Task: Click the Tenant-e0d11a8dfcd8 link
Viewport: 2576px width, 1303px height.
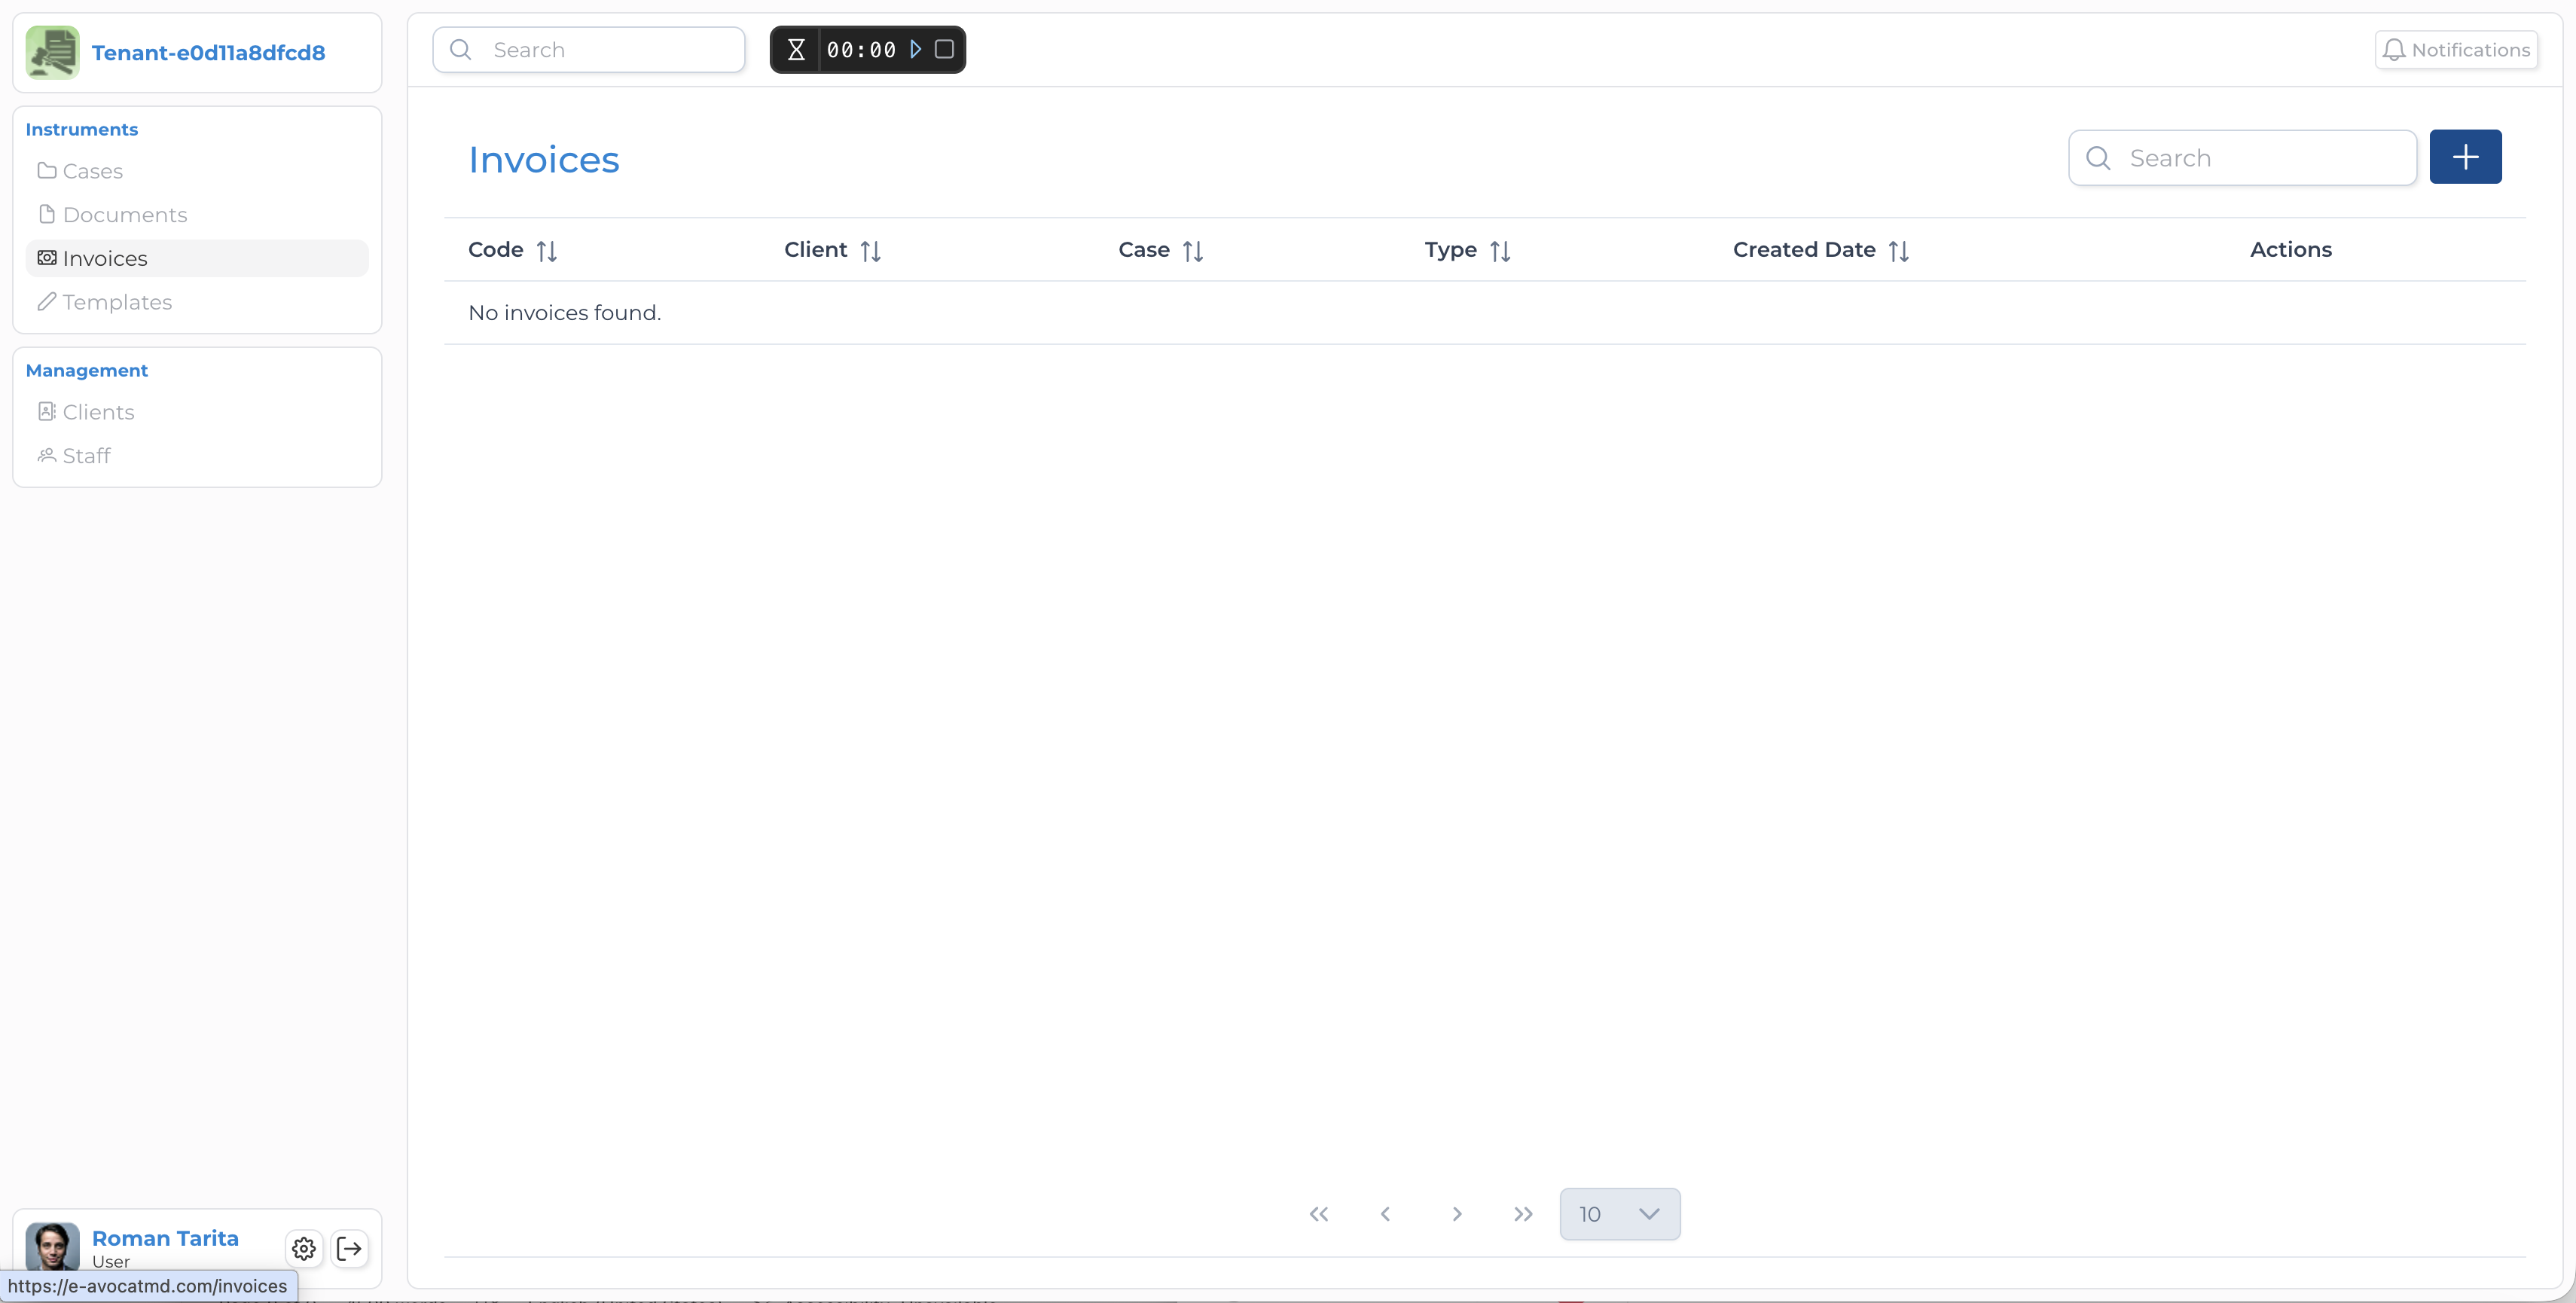Action: [208, 53]
